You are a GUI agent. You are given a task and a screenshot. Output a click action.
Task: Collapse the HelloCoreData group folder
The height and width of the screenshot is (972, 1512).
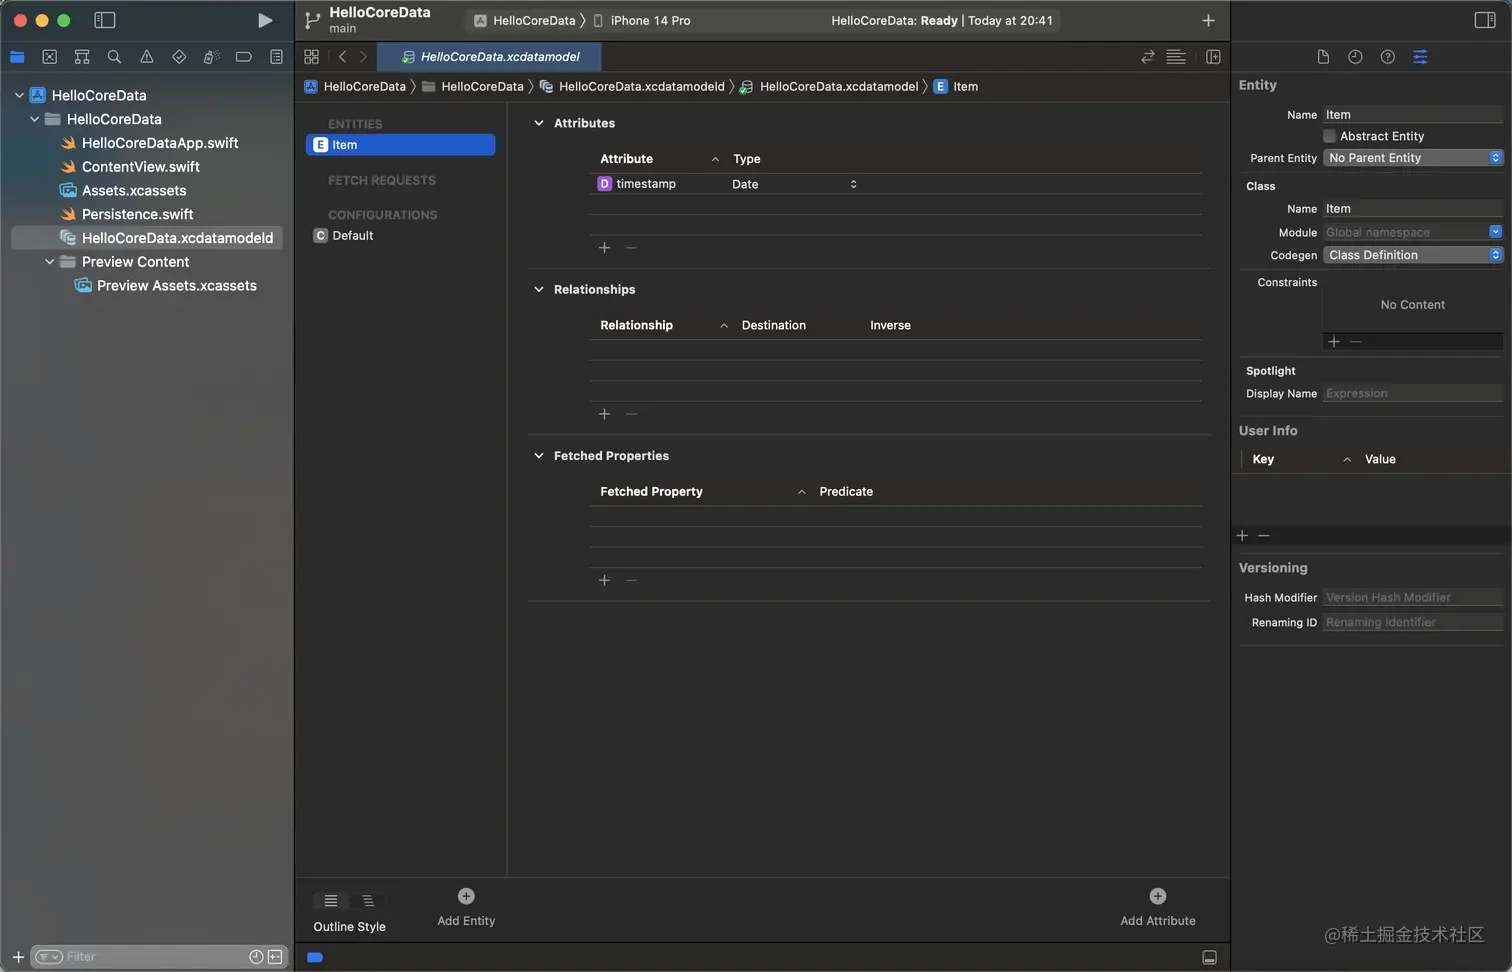click(x=35, y=119)
